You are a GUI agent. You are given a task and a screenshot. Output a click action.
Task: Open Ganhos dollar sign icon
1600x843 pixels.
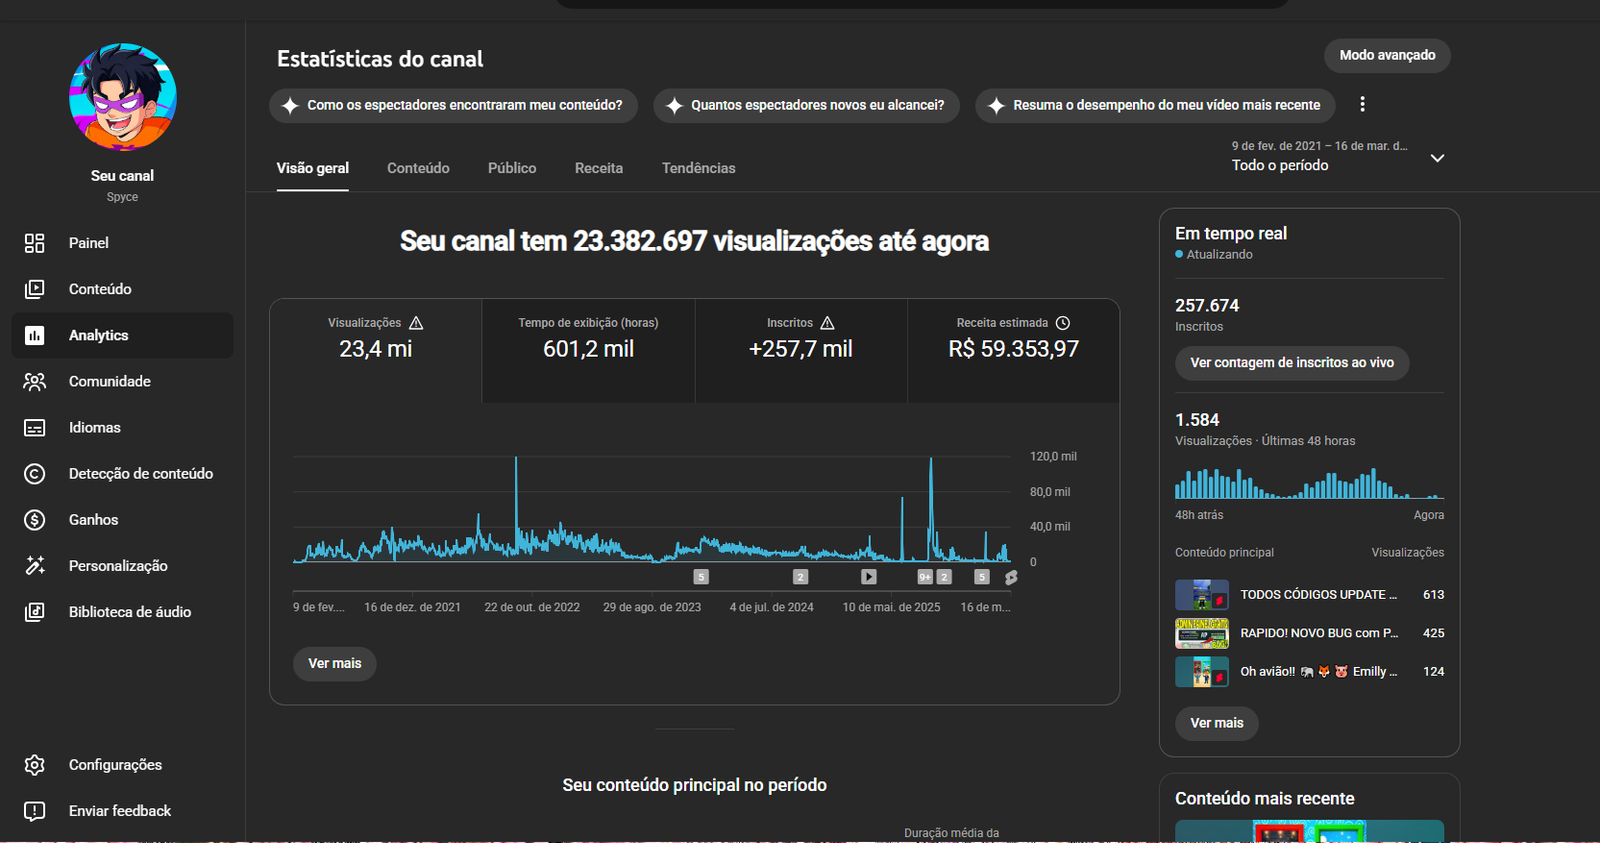pyautogui.click(x=35, y=520)
